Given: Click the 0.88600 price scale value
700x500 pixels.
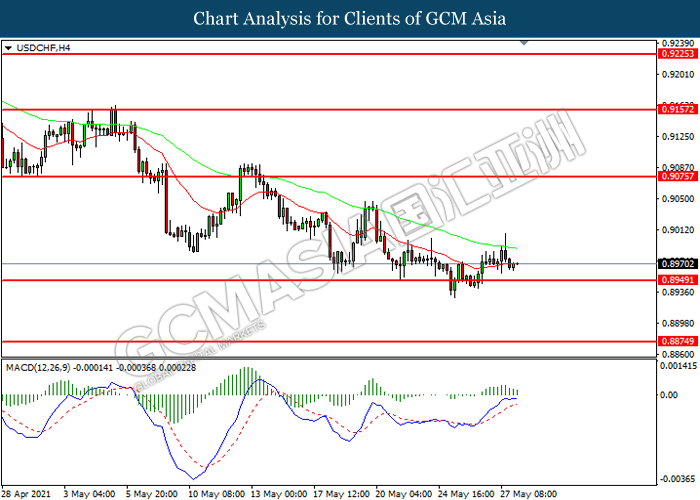Looking at the screenshot, I should click(x=678, y=354).
